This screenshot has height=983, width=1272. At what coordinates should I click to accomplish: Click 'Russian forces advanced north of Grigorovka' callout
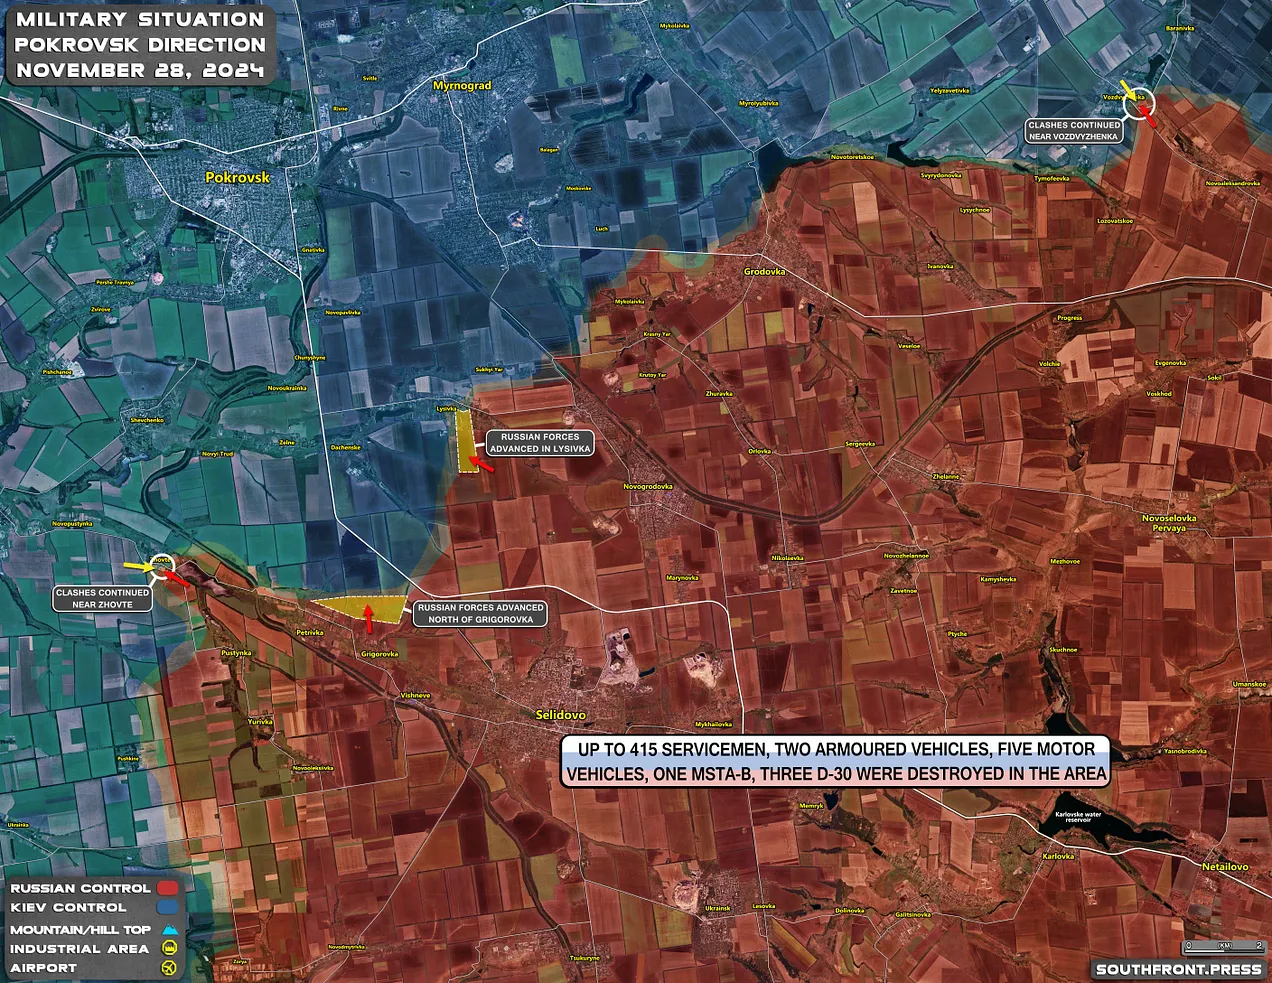point(481,613)
